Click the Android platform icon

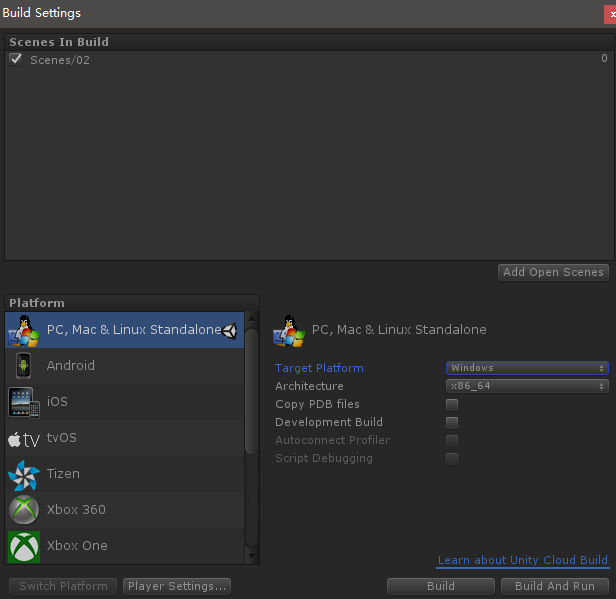[x=23, y=366]
